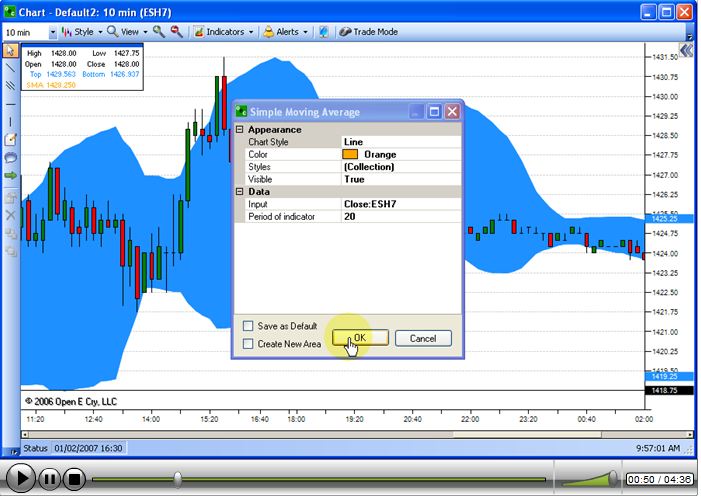Select the Chart Style property row

coord(353,142)
